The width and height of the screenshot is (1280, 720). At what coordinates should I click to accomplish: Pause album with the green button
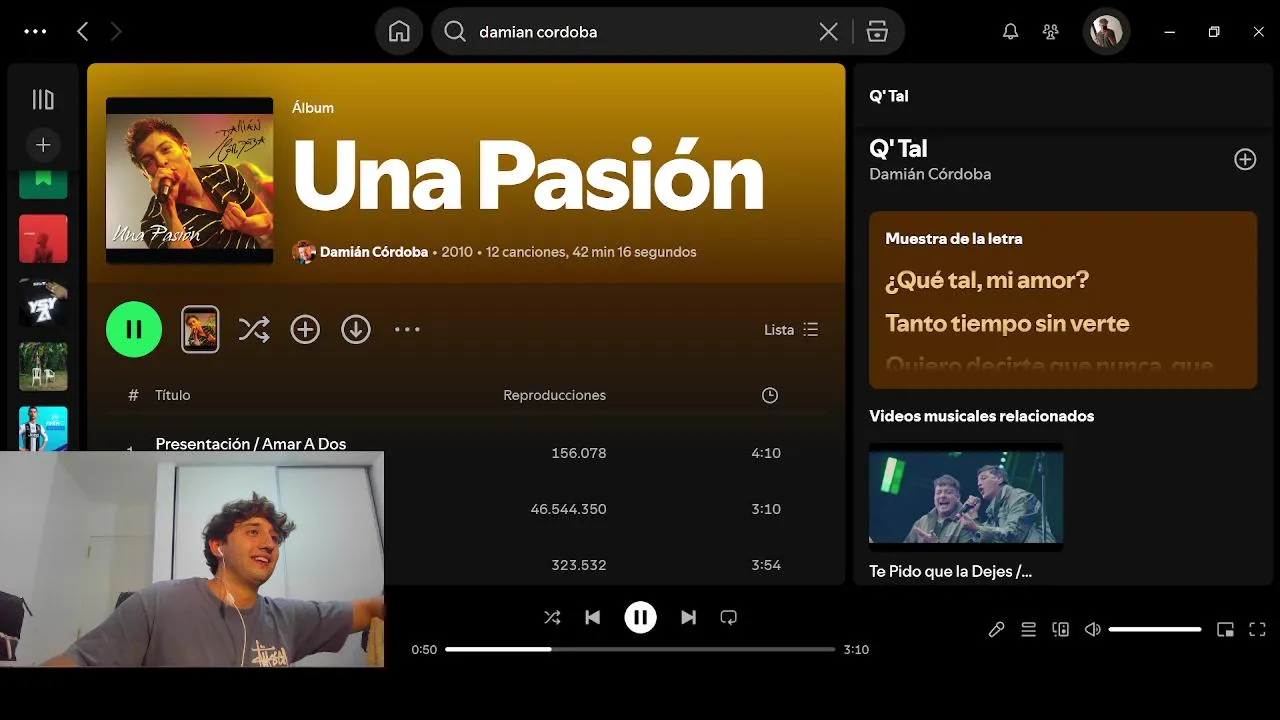tap(134, 329)
